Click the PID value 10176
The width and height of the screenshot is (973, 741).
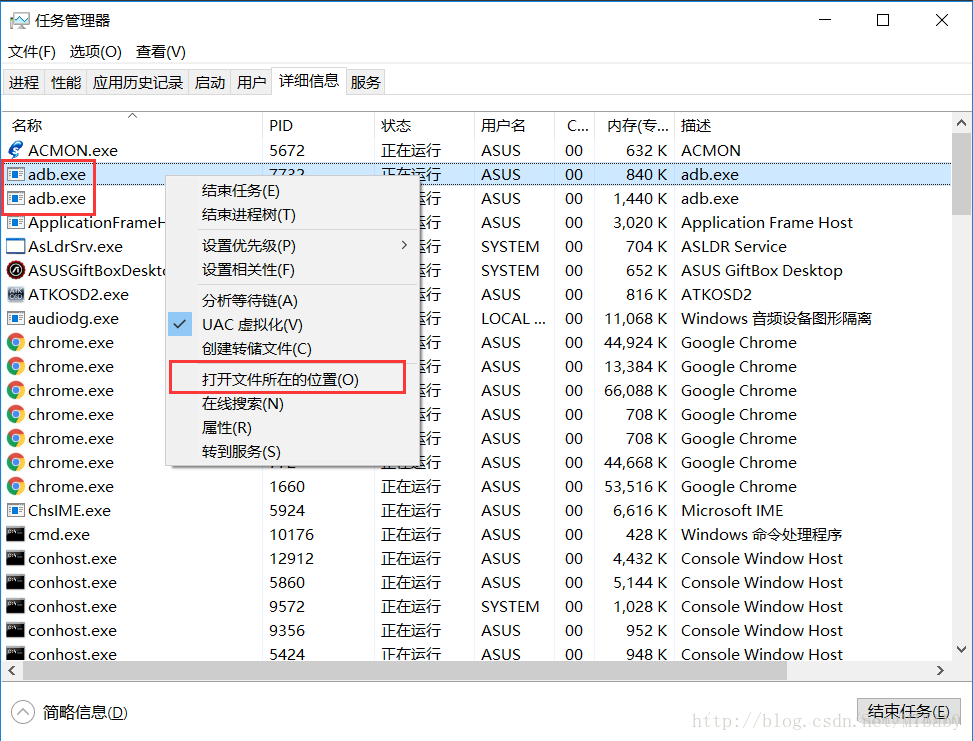(x=291, y=534)
